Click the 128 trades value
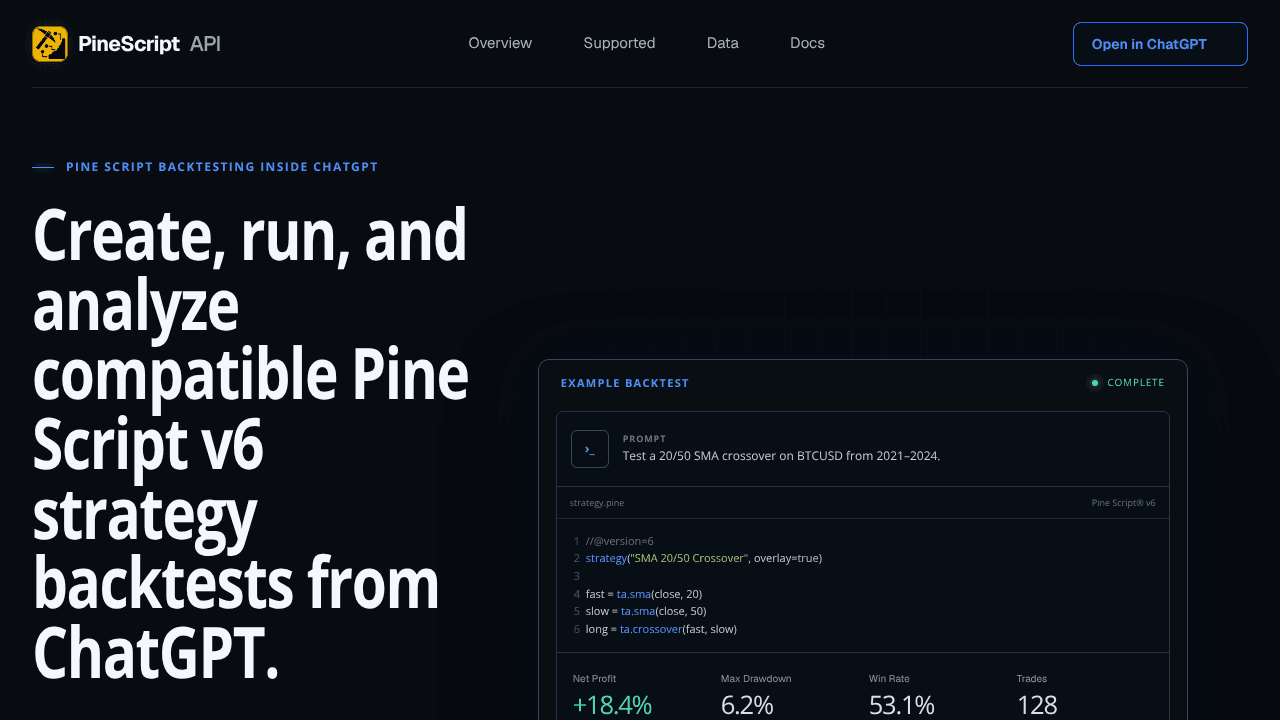 pos(1037,705)
